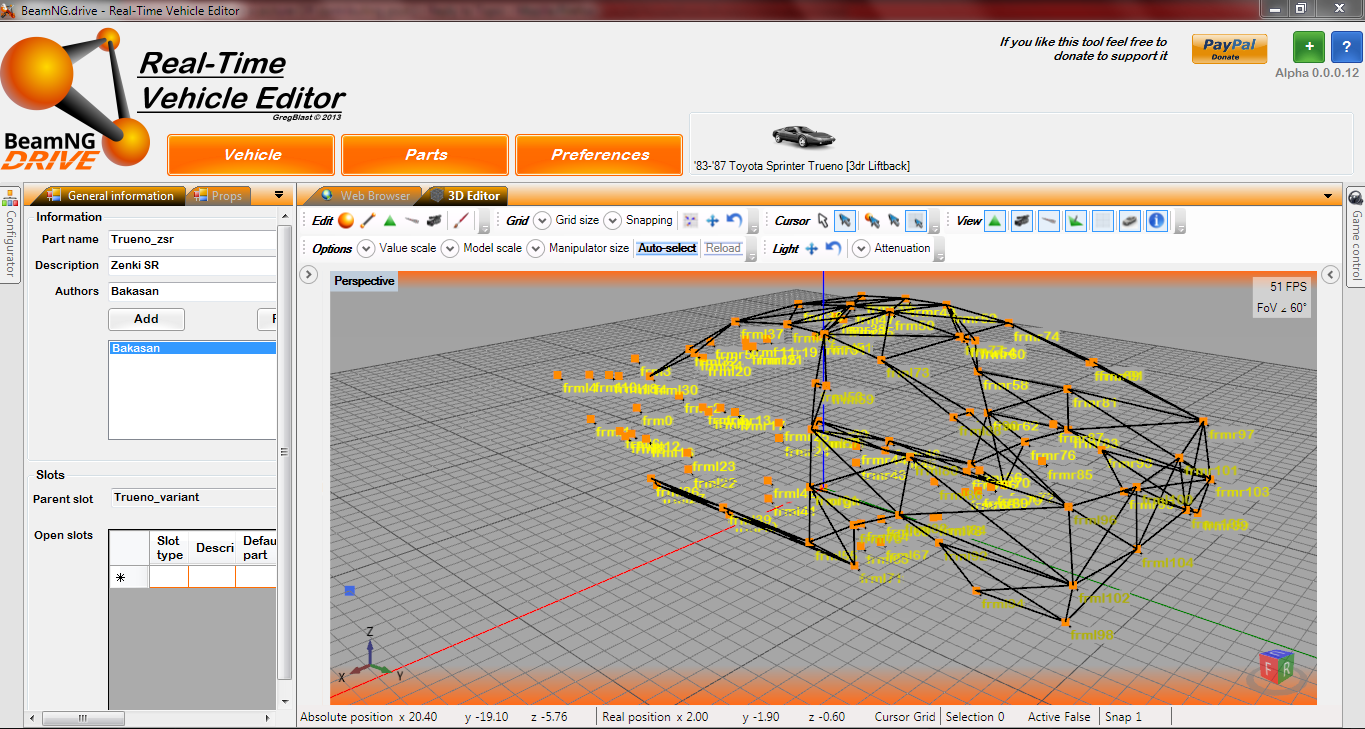Image resolution: width=1365 pixels, height=729 pixels.
Task: Select the beam edit tool icon
Action: tap(368, 221)
